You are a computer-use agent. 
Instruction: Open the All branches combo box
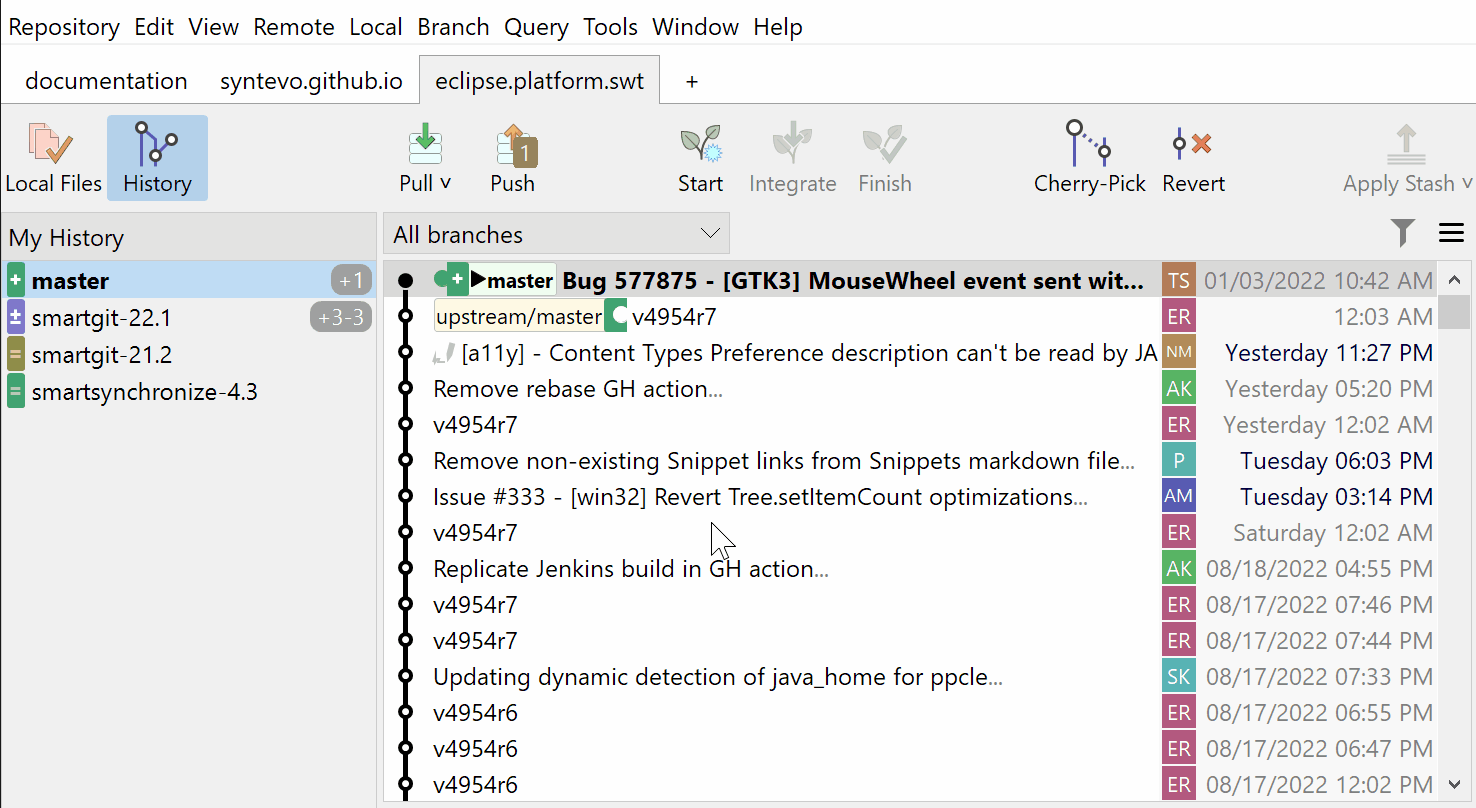click(x=556, y=234)
